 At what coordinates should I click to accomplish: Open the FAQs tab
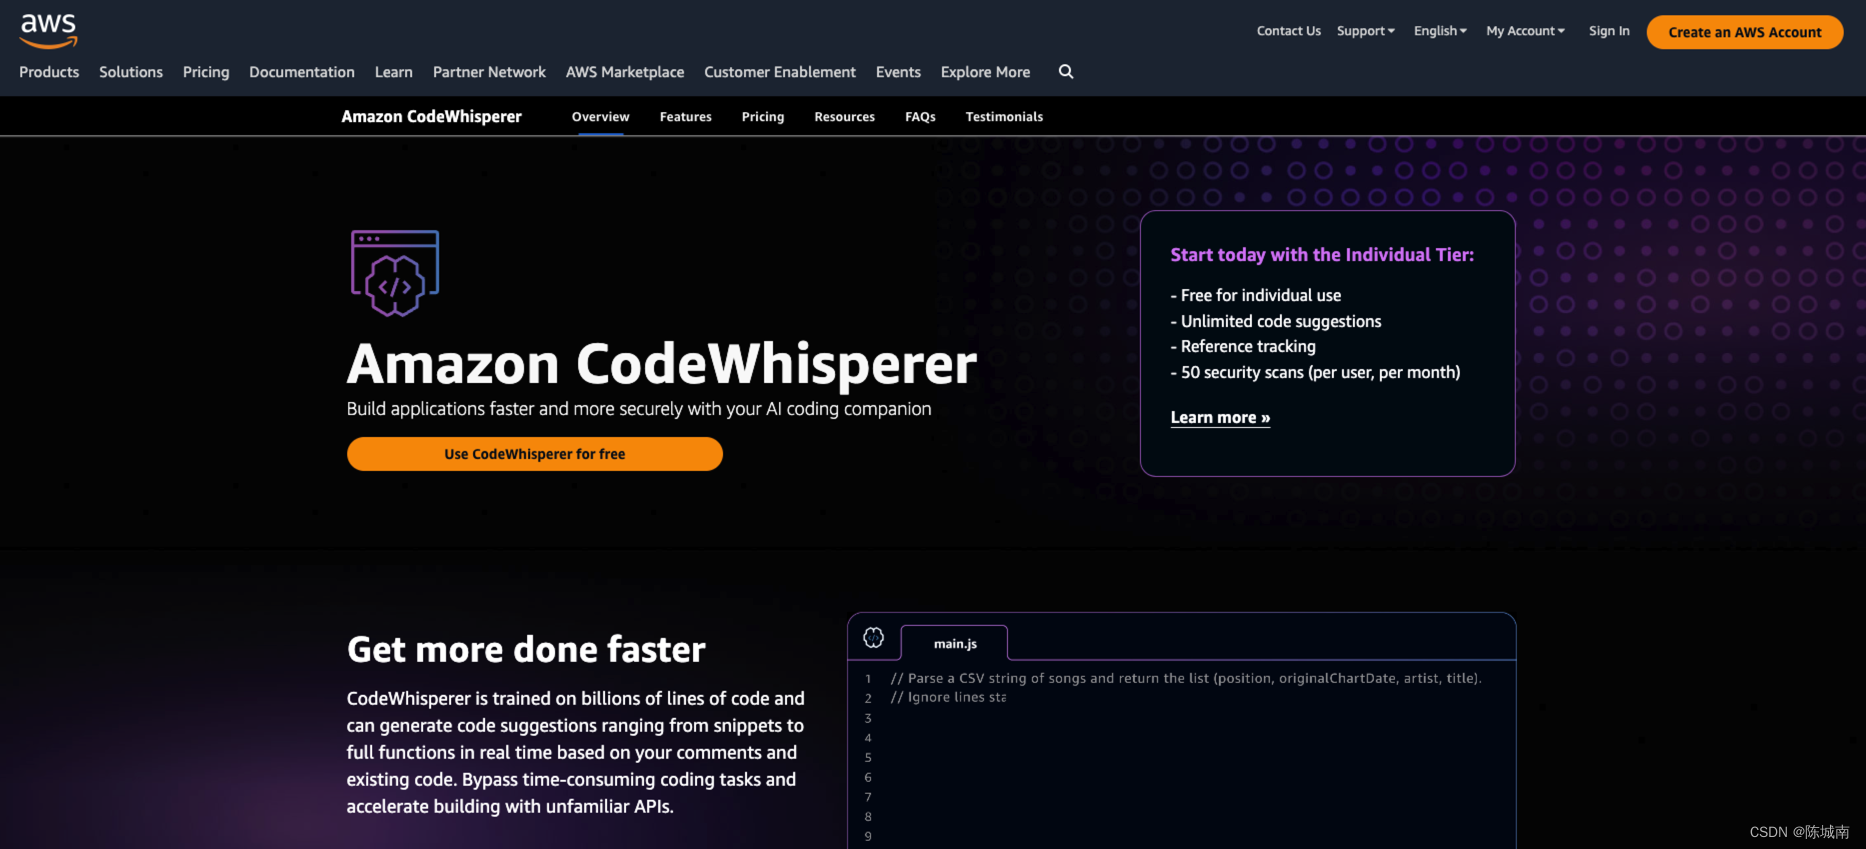(920, 117)
